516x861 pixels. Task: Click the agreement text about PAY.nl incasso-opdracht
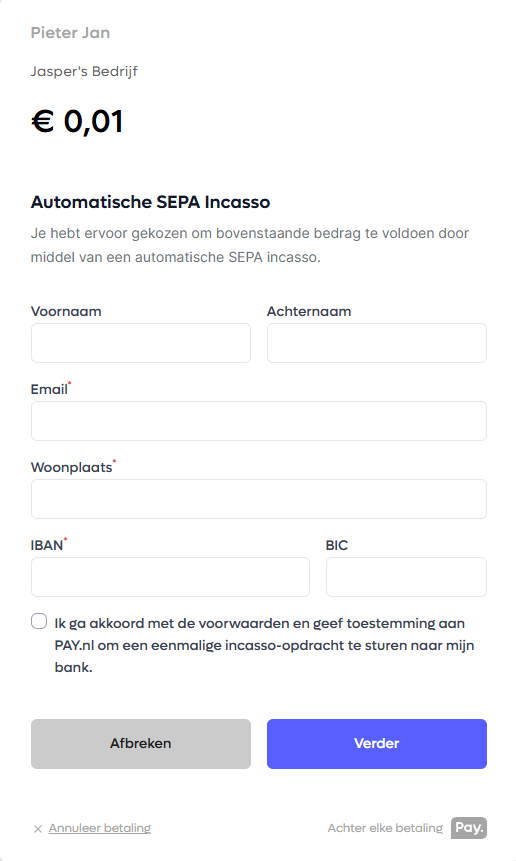click(x=264, y=645)
